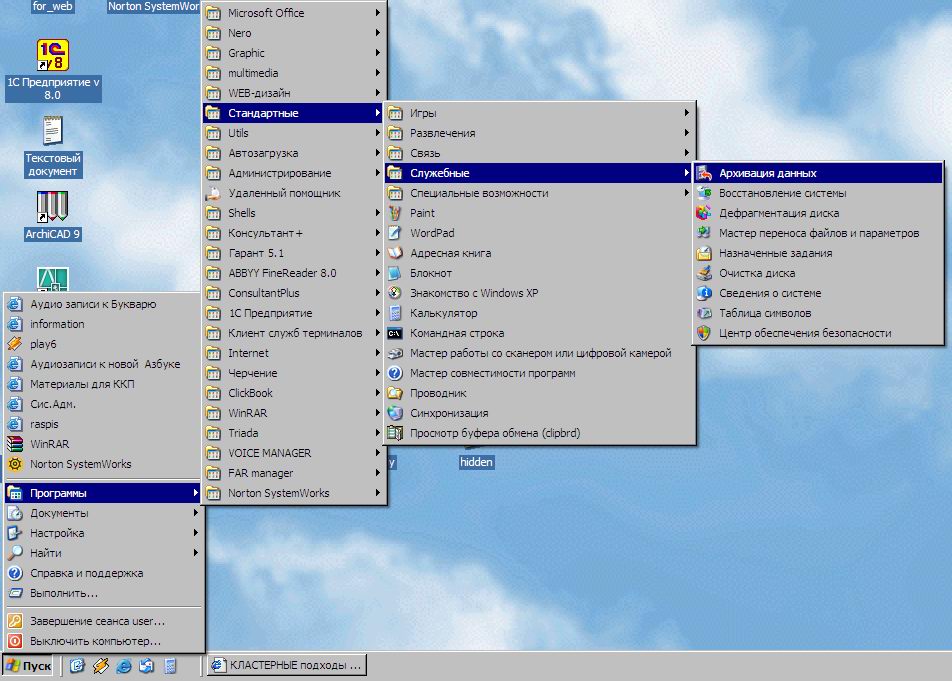Open the Адресная книга icon
The width and height of the screenshot is (952, 681).
395,253
